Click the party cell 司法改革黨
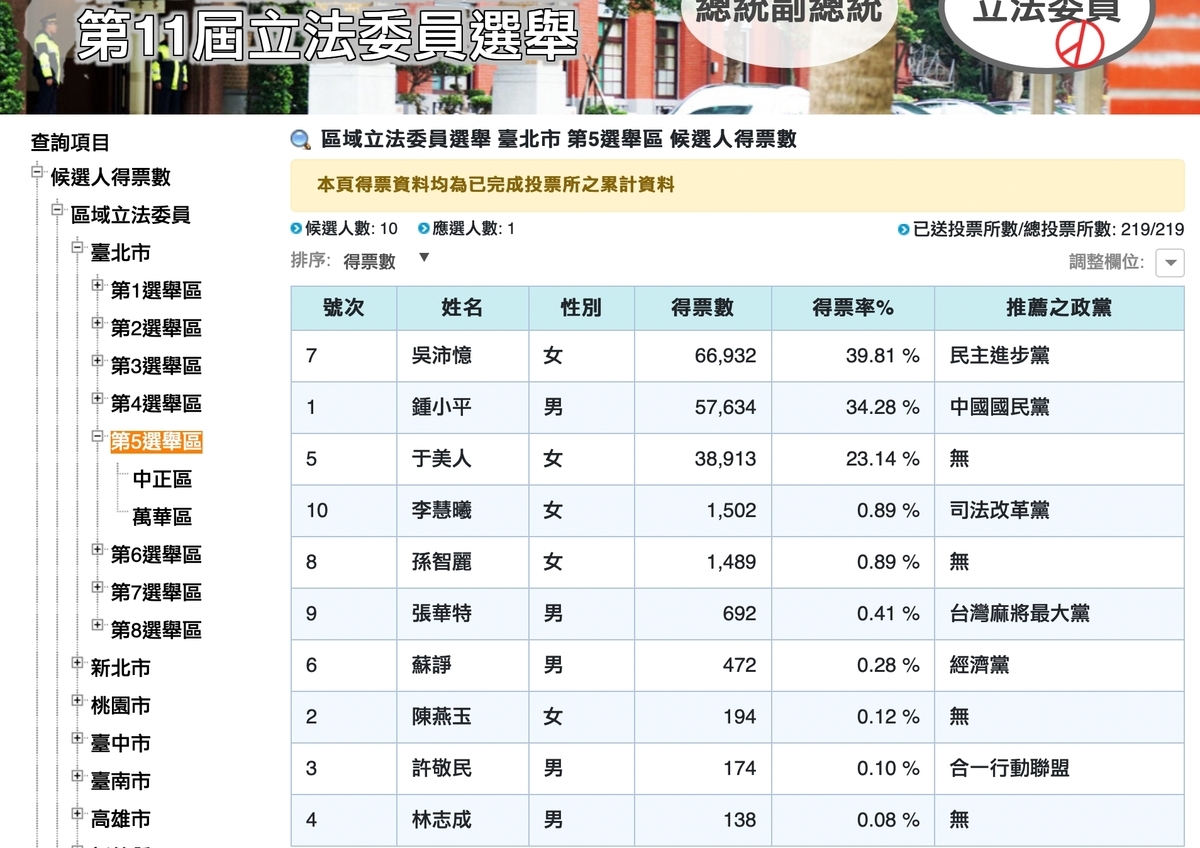The height and width of the screenshot is (848, 1200). pyautogui.click(x=1000, y=510)
